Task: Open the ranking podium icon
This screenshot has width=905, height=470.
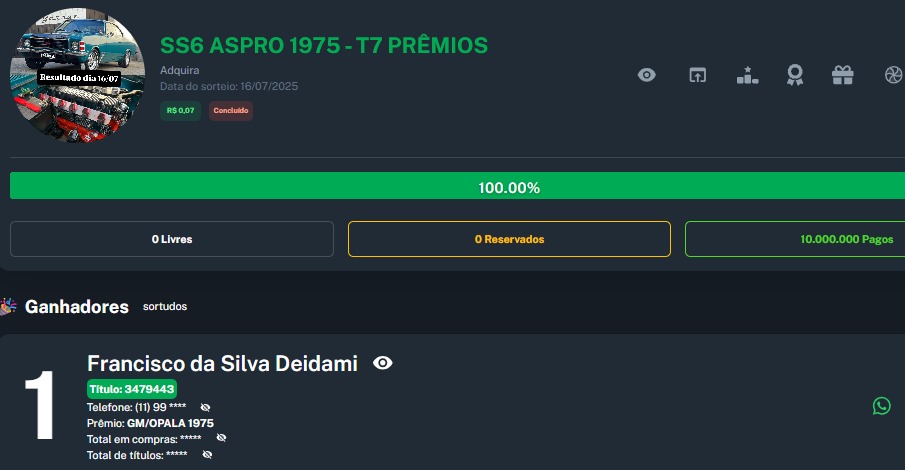Action: 747,75
